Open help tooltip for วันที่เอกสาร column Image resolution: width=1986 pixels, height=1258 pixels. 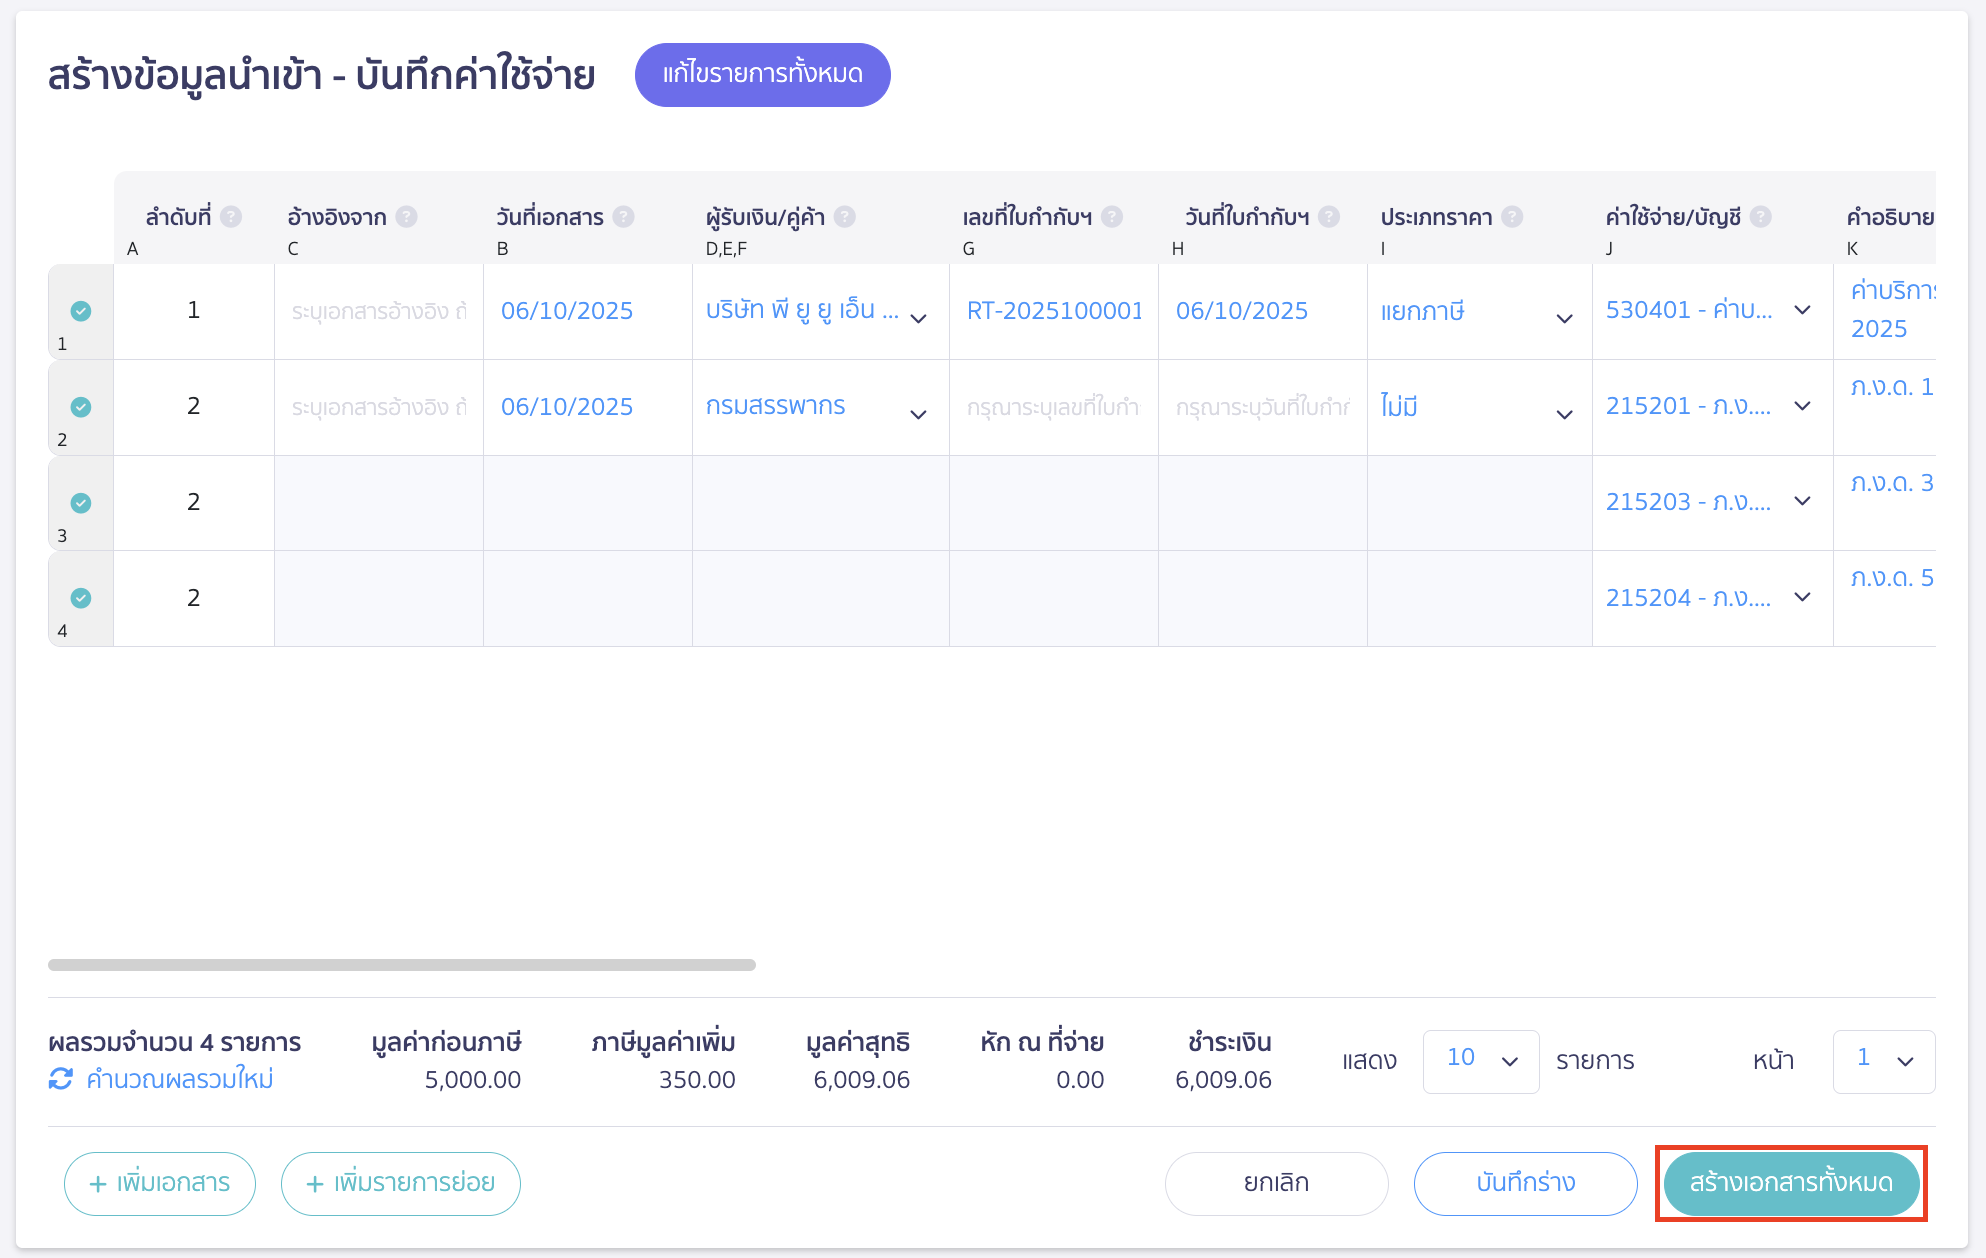623,216
